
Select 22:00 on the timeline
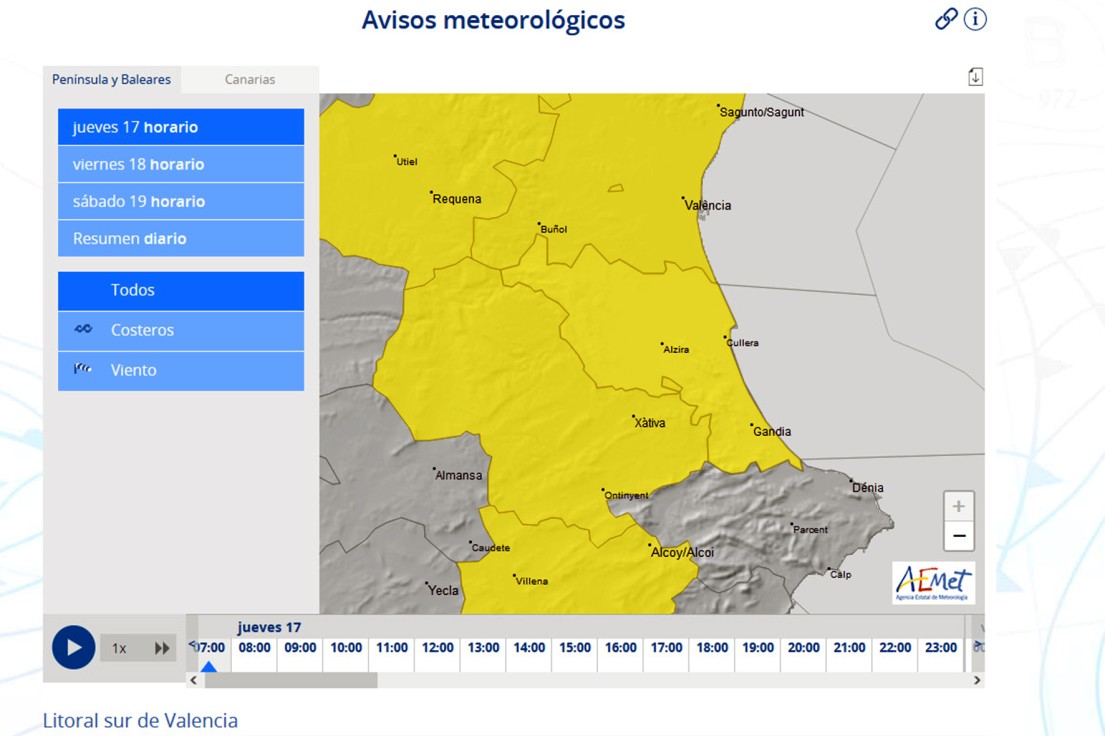tap(895, 648)
